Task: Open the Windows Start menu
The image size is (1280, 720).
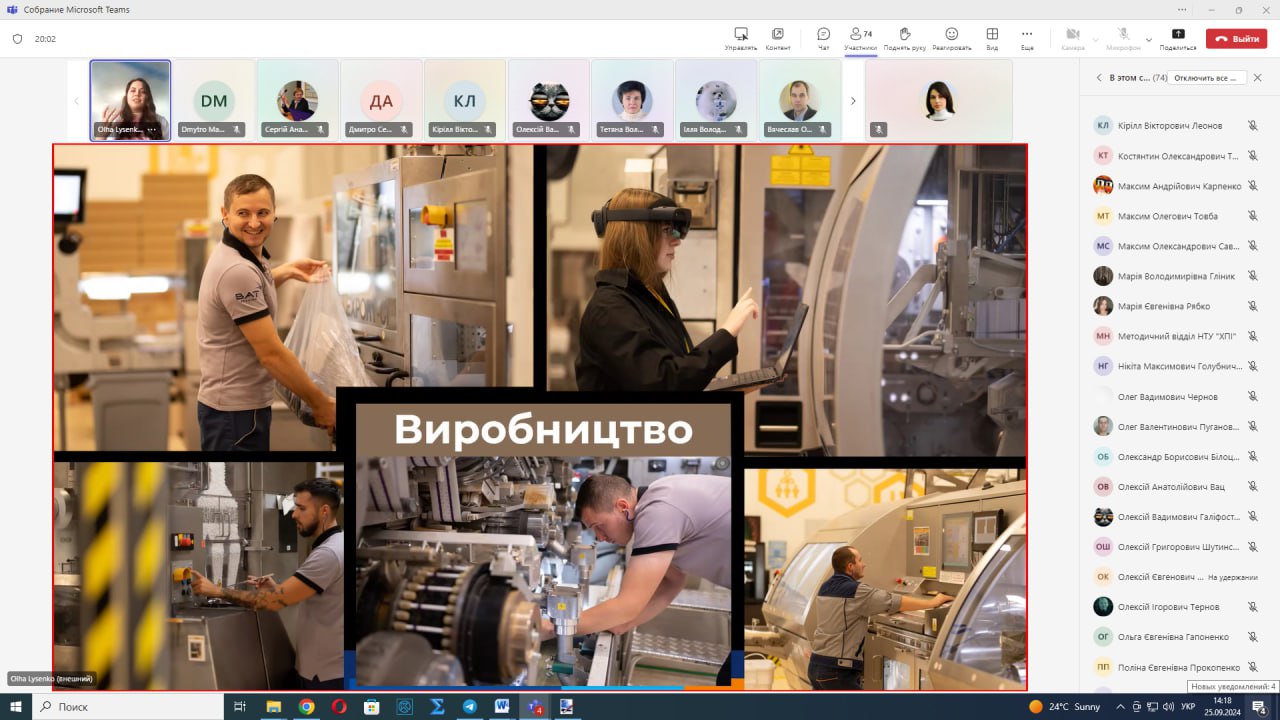Action: [x=16, y=706]
